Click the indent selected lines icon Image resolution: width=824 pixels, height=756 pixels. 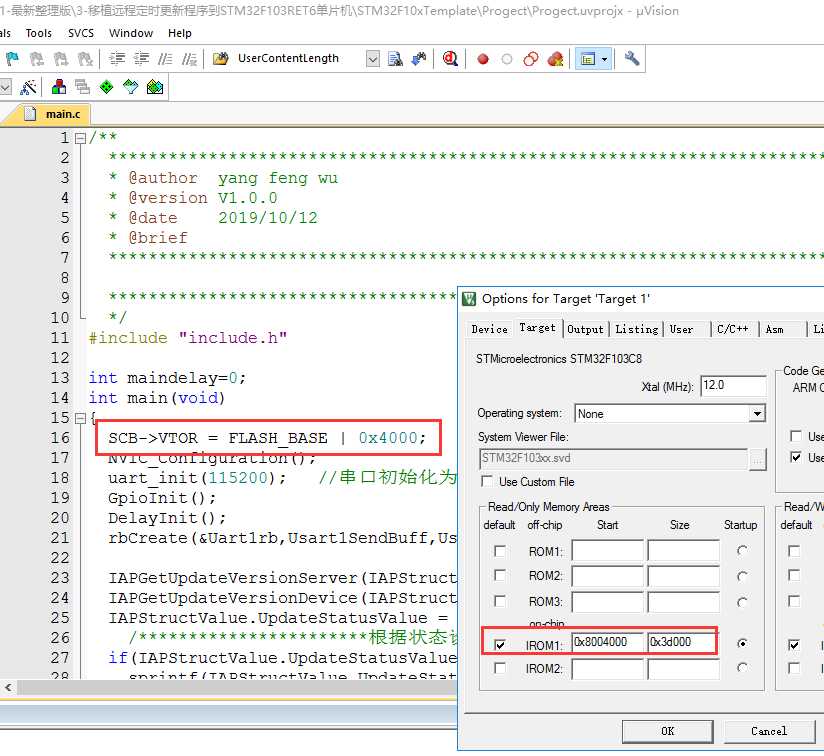coord(117,59)
